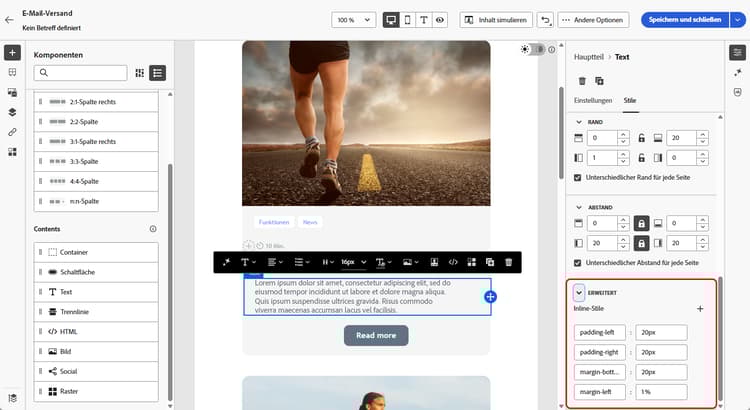Click Speichern und schließen button
The width and height of the screenshot is (750, 410).
tap(685, 20)
